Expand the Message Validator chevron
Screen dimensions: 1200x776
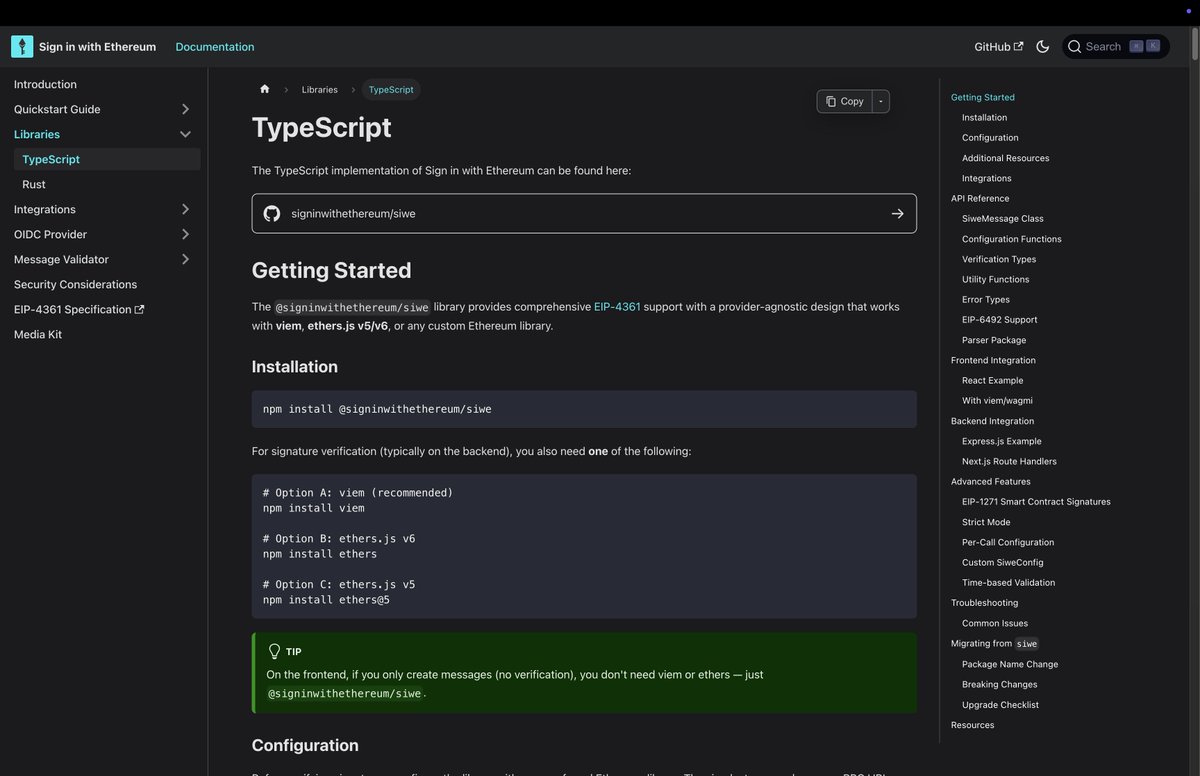(185, 259)
